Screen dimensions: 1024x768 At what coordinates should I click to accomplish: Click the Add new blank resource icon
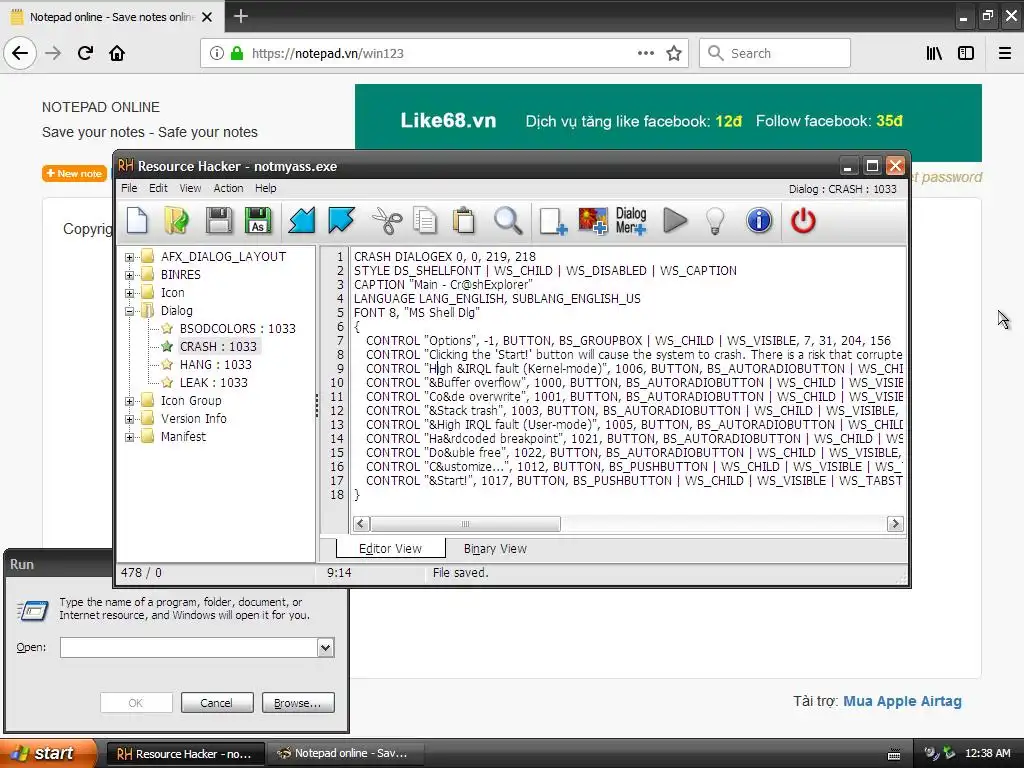coord(553,221)
